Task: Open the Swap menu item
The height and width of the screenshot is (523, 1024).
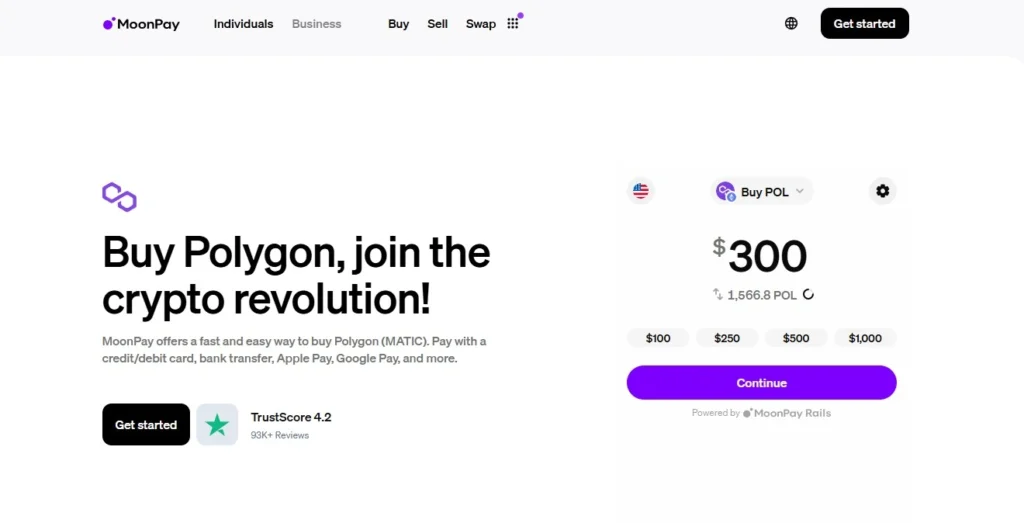Action: click(x=481, y=24)
